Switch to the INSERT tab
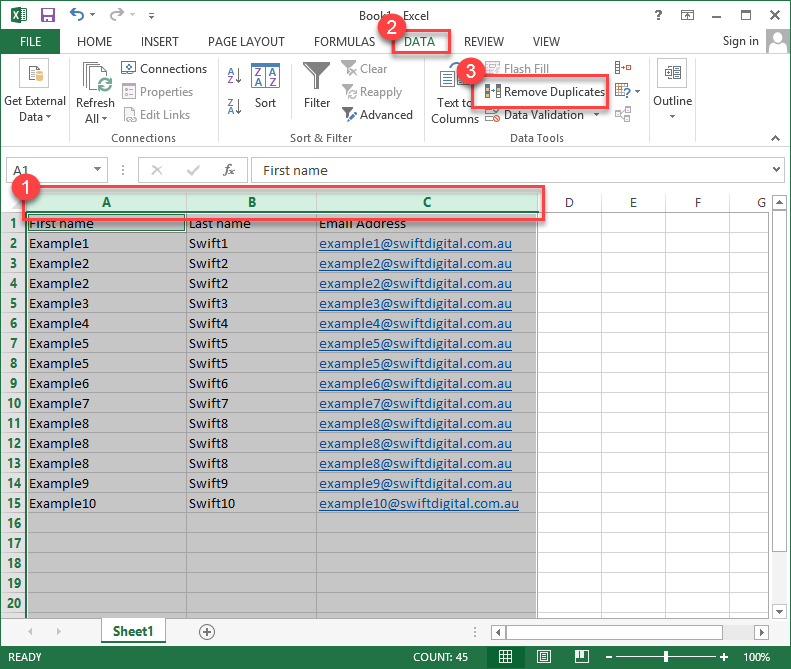The height and width of the screenshot is (669, 791). pos(159,41)
